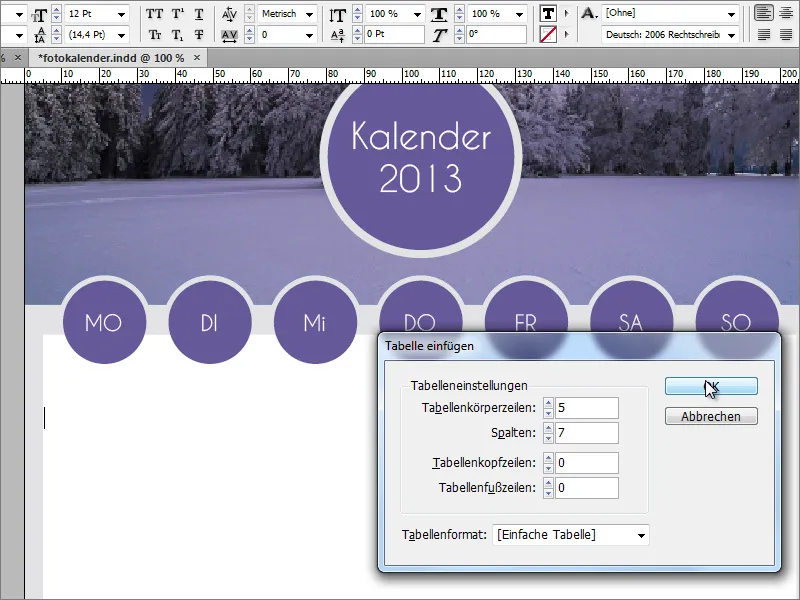The image size is (800, 600).
Task: Open the tracking value dropdown
Action: [x=309, y=35]
